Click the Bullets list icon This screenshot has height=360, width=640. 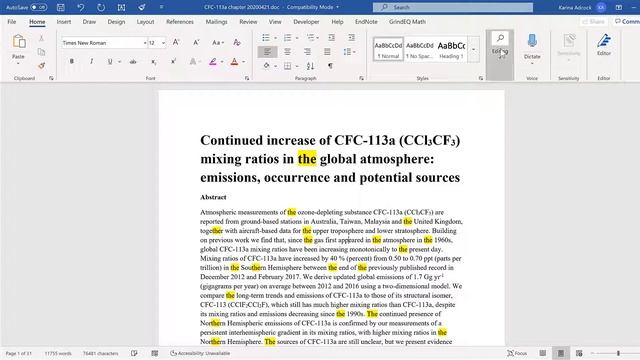[x=266, y=38]
